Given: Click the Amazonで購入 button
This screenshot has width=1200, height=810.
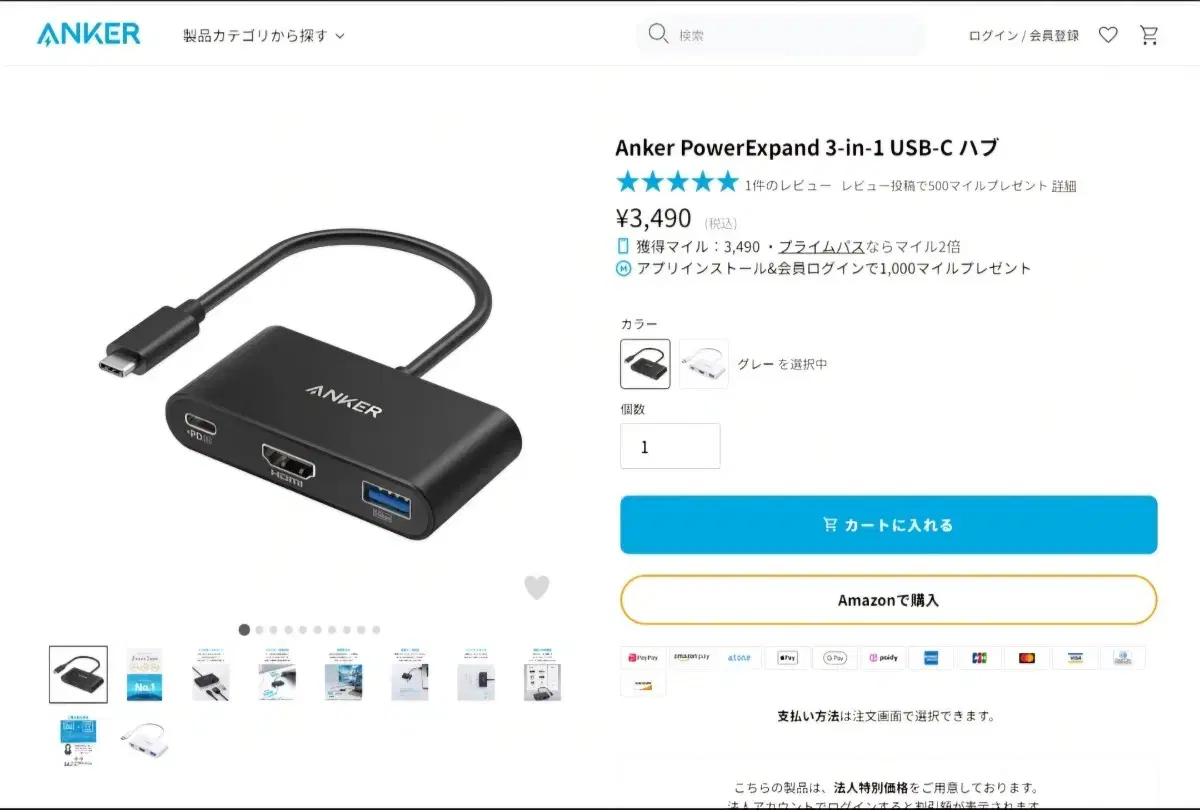Looking at the screenshot, I should [x=889, y=601].
